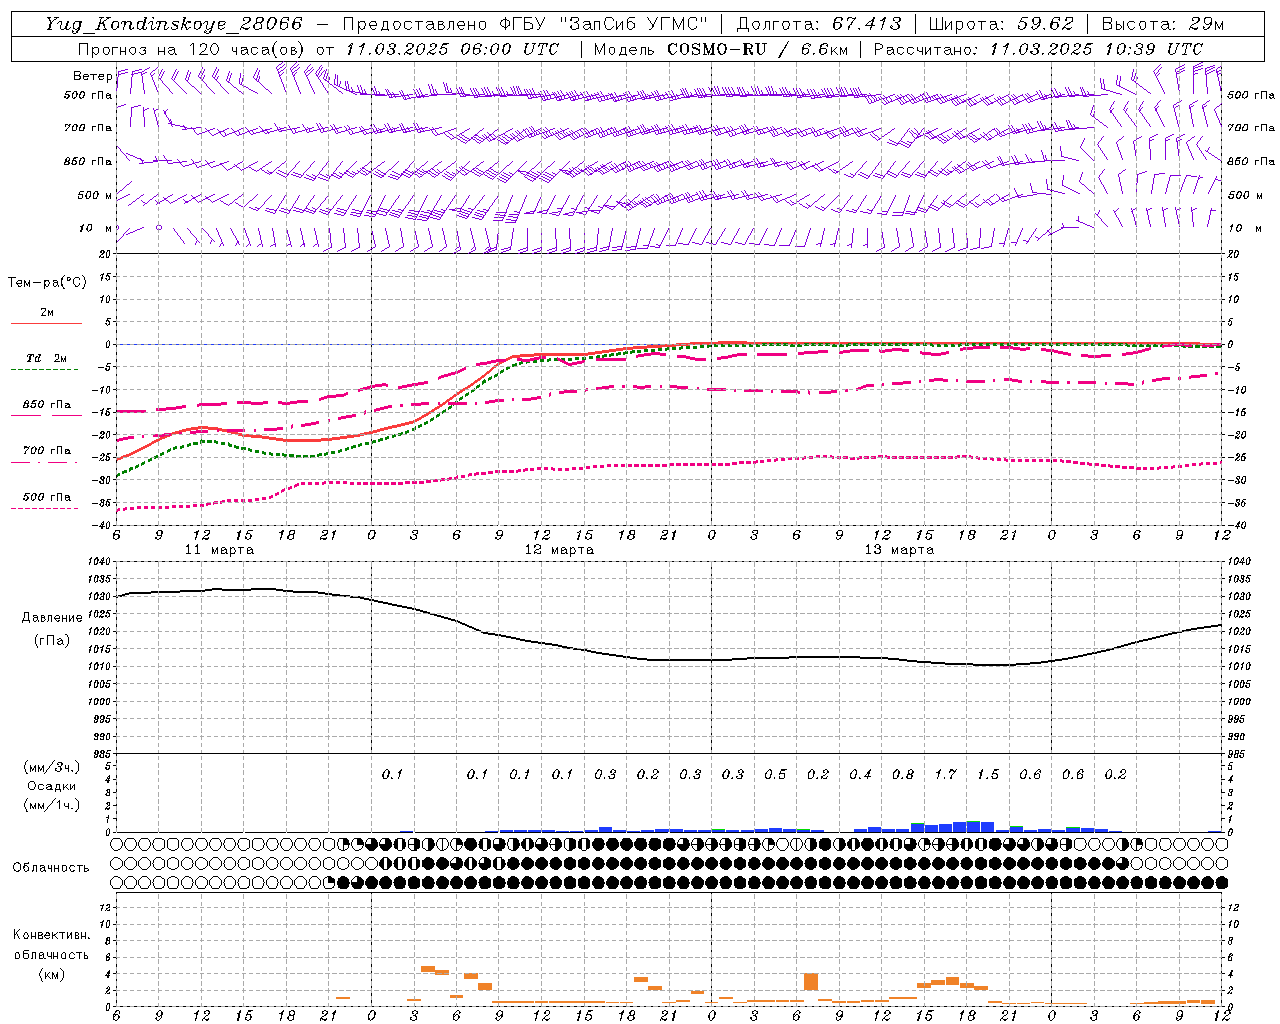Image resolution: width=1280 pixels, height=1024 pixels.
Task: Click the Тем-ра(°C) axis title
Action: pyautogui.click(x=47, y=283)
